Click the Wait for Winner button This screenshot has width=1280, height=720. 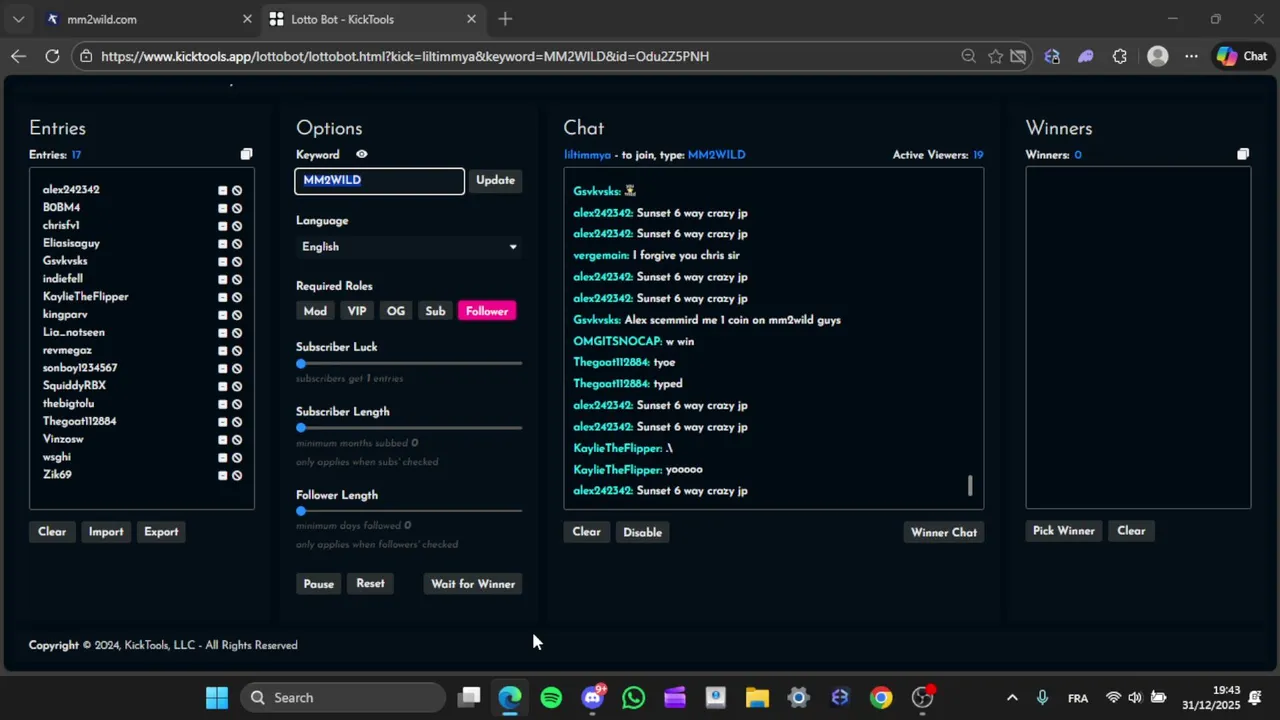[x=473, y=584]
